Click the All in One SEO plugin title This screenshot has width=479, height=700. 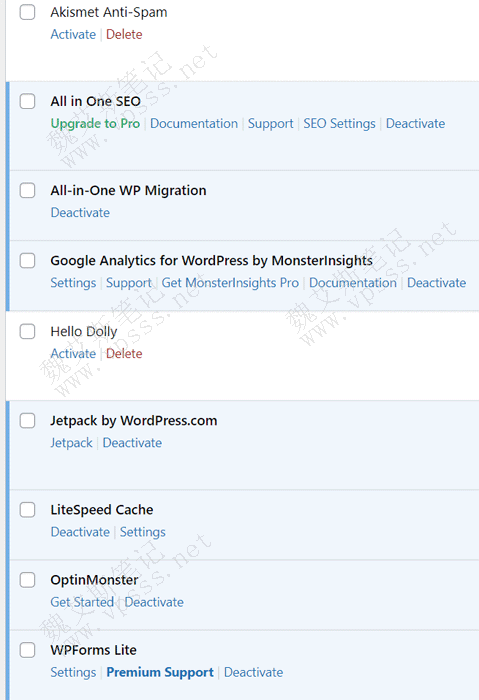coord(96,101)
